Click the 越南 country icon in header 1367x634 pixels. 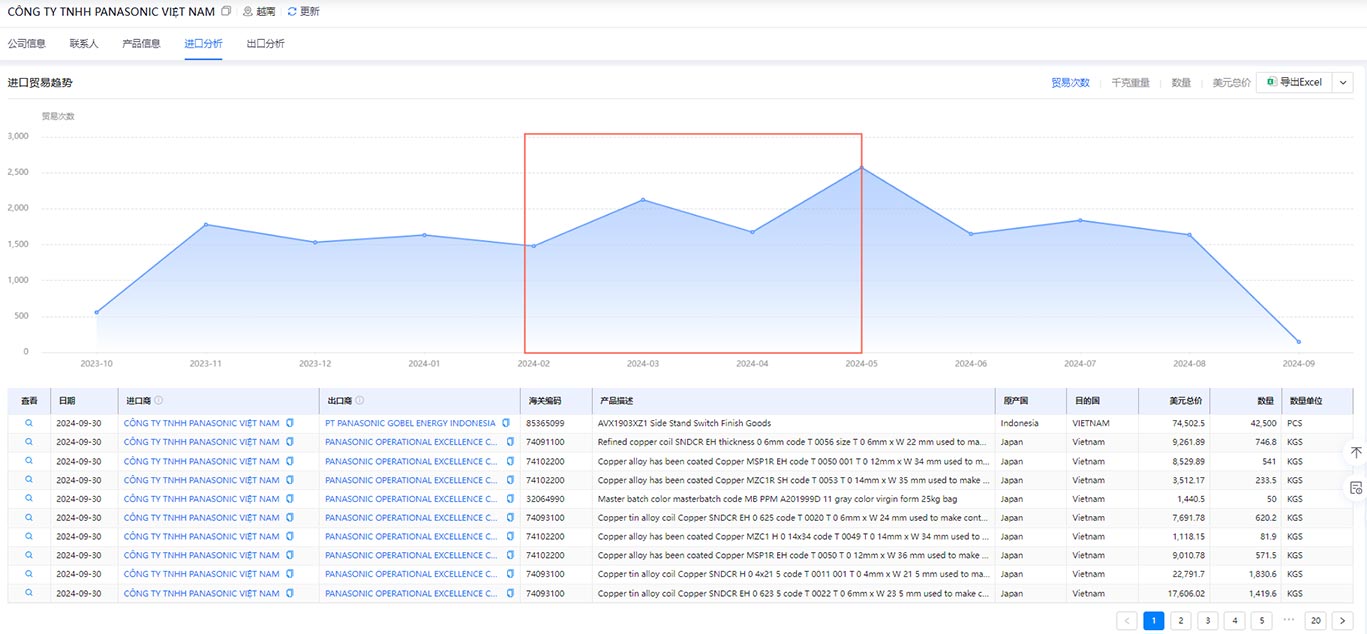pos(247,11)
